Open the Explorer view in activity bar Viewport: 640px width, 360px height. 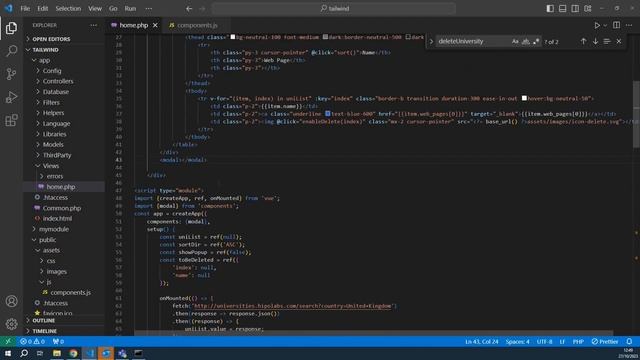click(x=11, y=28)
